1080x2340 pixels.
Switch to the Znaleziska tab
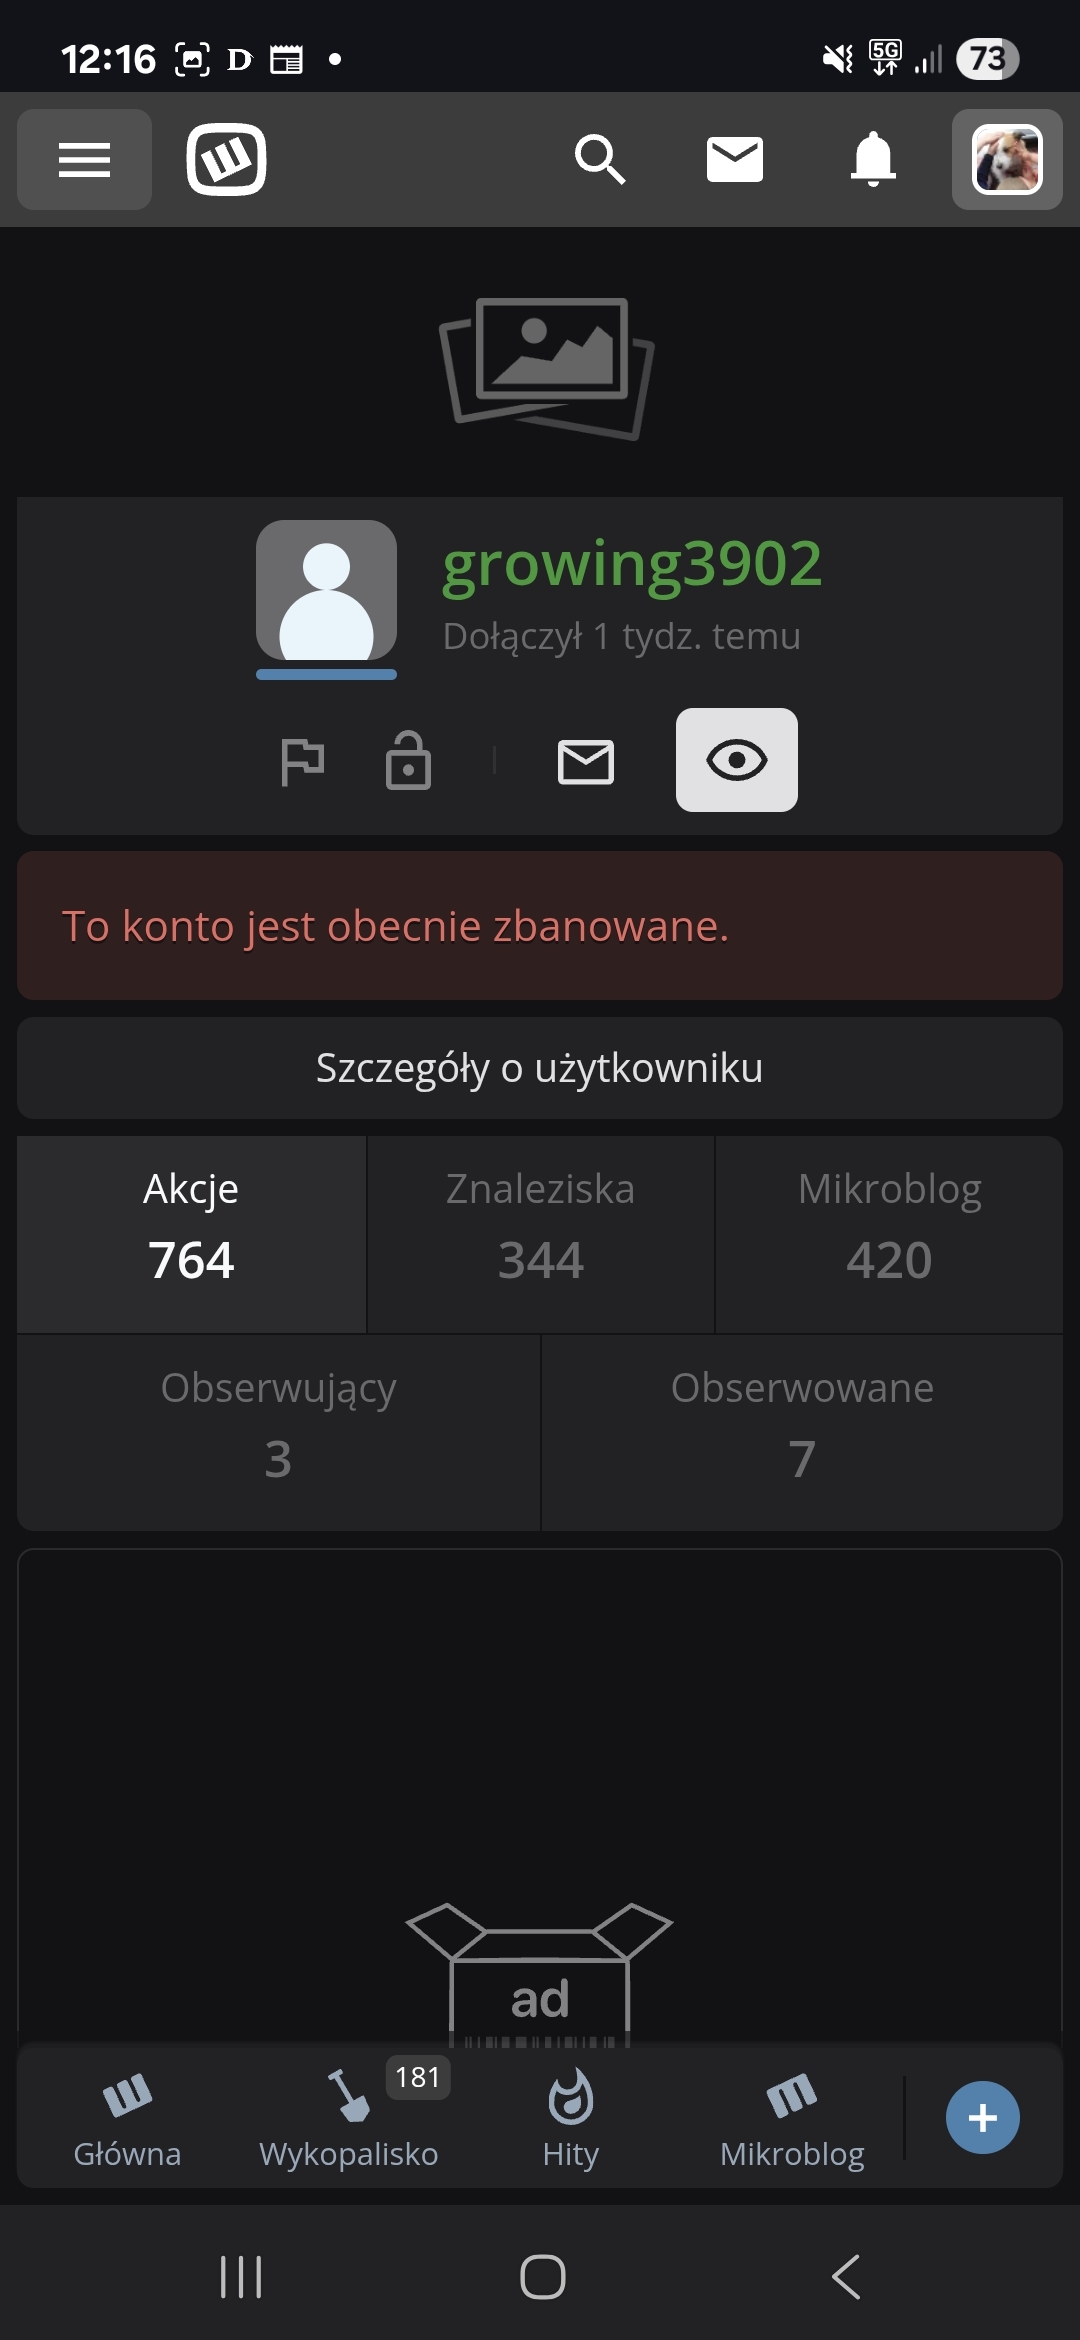click(x=540, y=1234)
